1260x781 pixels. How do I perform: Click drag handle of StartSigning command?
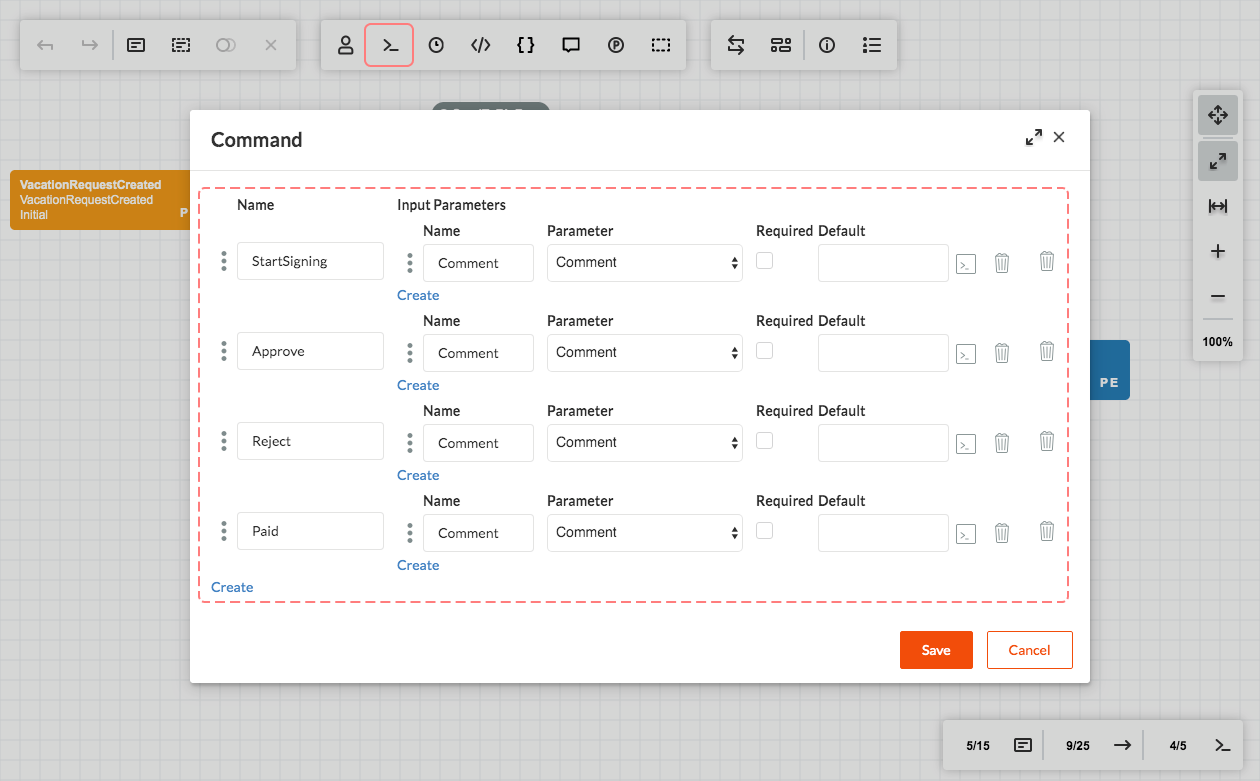(224, 261)
